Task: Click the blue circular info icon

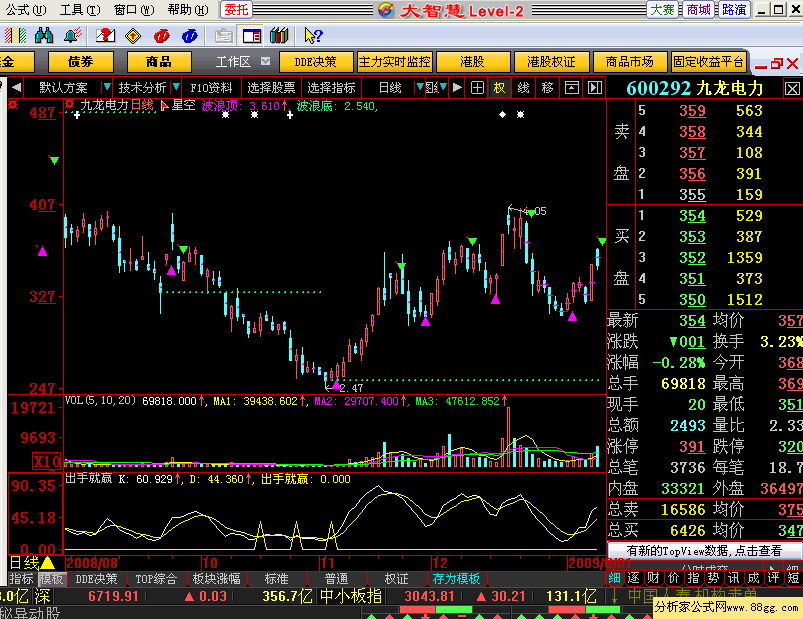Action: [x=189, y=35]
